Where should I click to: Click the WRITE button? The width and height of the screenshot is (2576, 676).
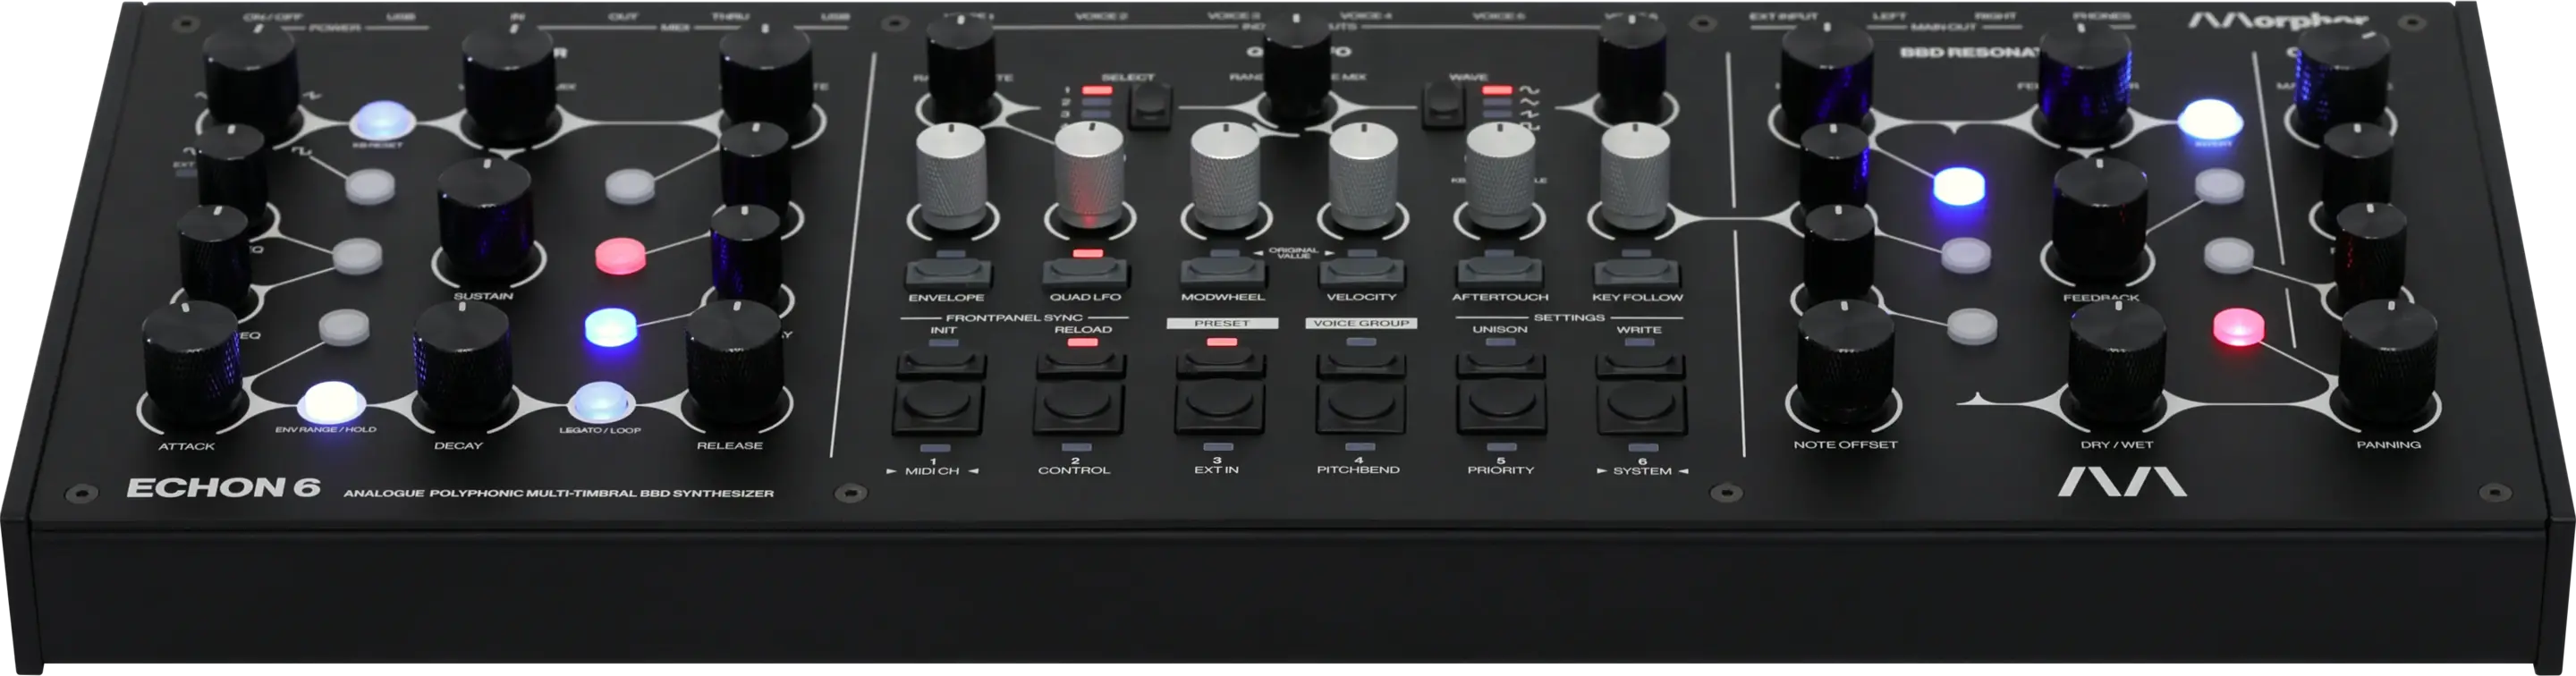[1640, 365]
